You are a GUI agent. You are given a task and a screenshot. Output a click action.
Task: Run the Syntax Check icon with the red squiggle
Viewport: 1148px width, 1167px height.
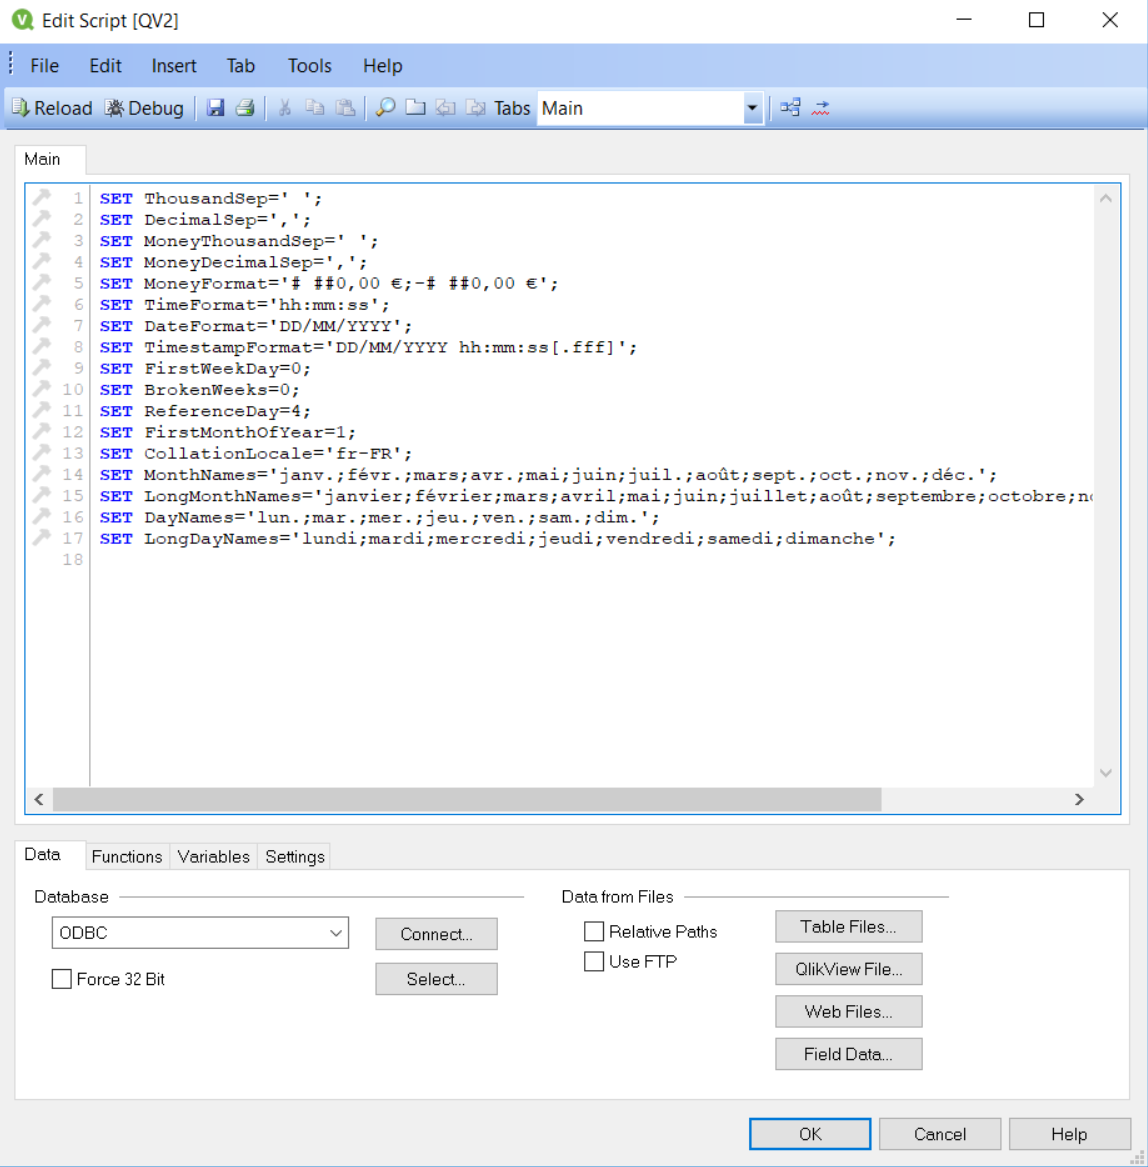[820, 109]
